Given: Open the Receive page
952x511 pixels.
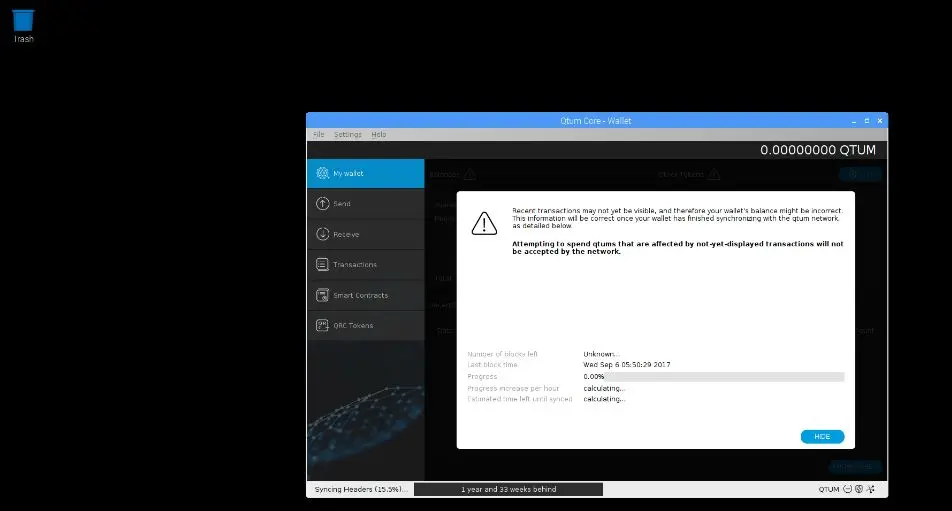Looking at the screenshot, I should pos(366,234).
